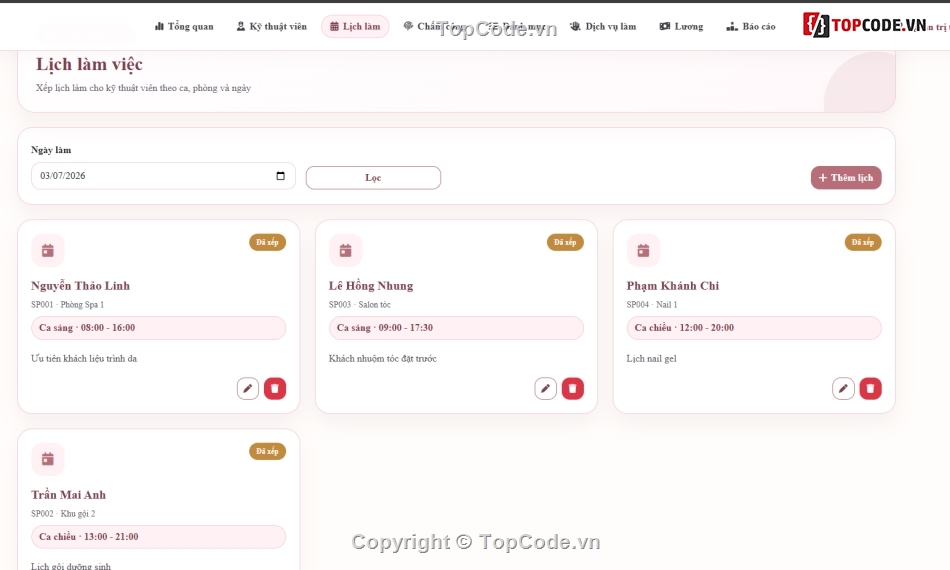Open date picker calendar icon in Ngày làm
Screen dimensions: 950x570
tap(281, 176)
